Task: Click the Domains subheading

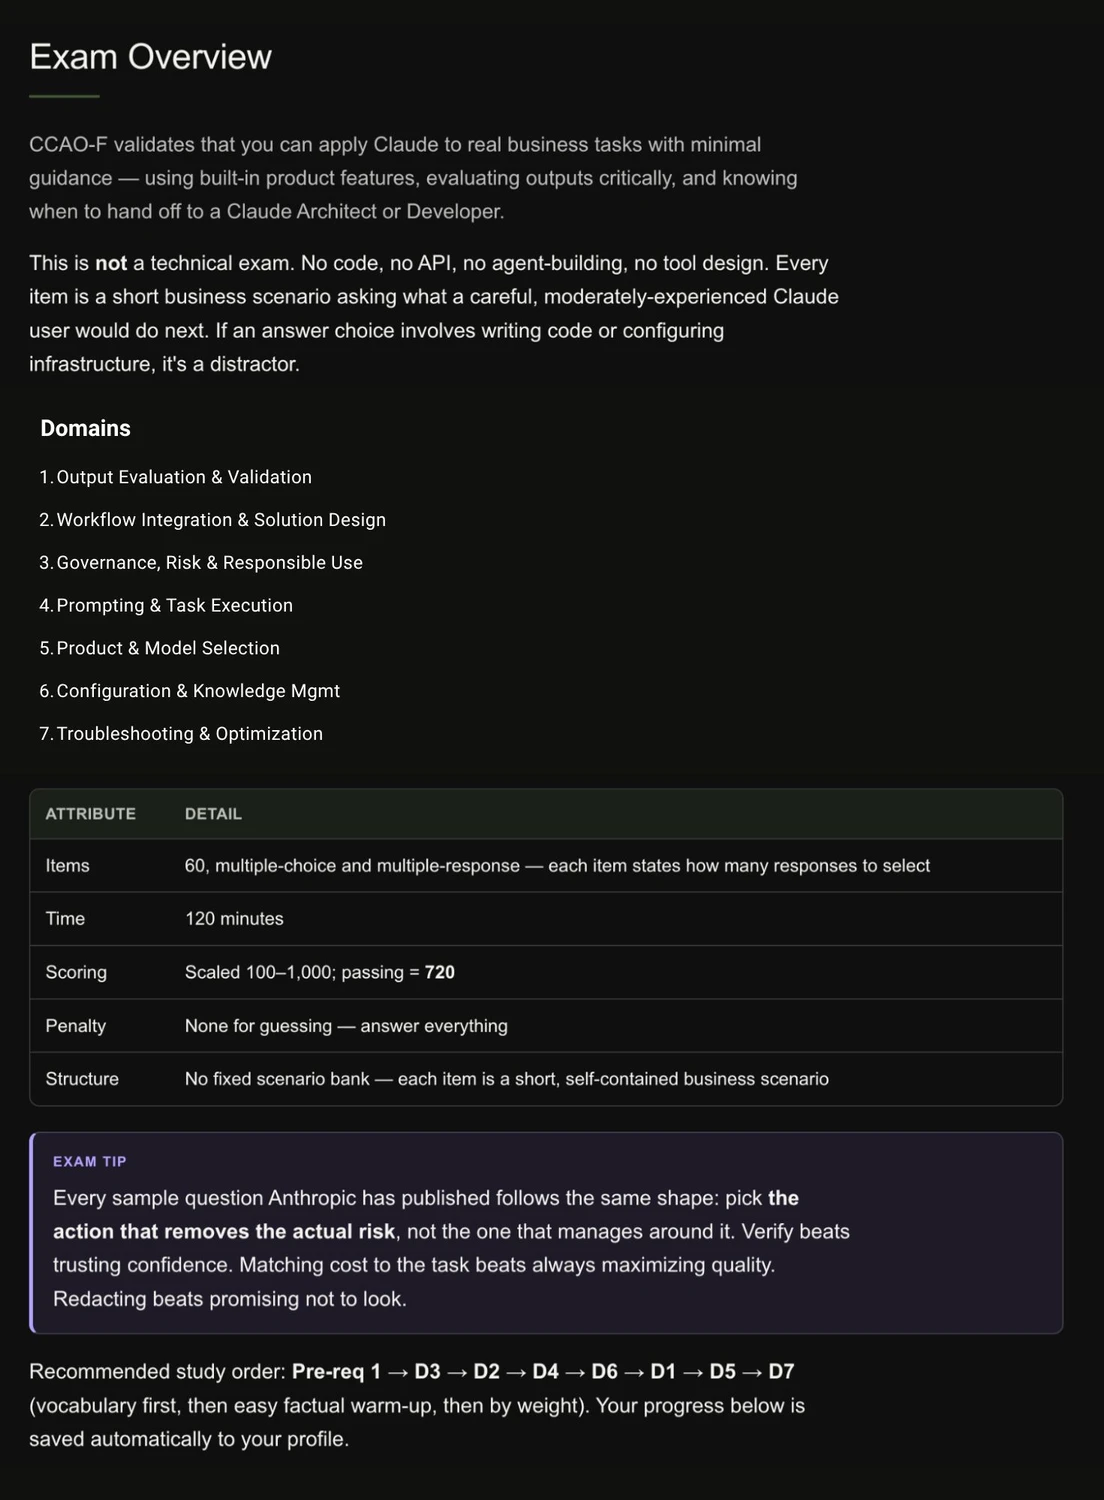Action: [x=85, y=428]
